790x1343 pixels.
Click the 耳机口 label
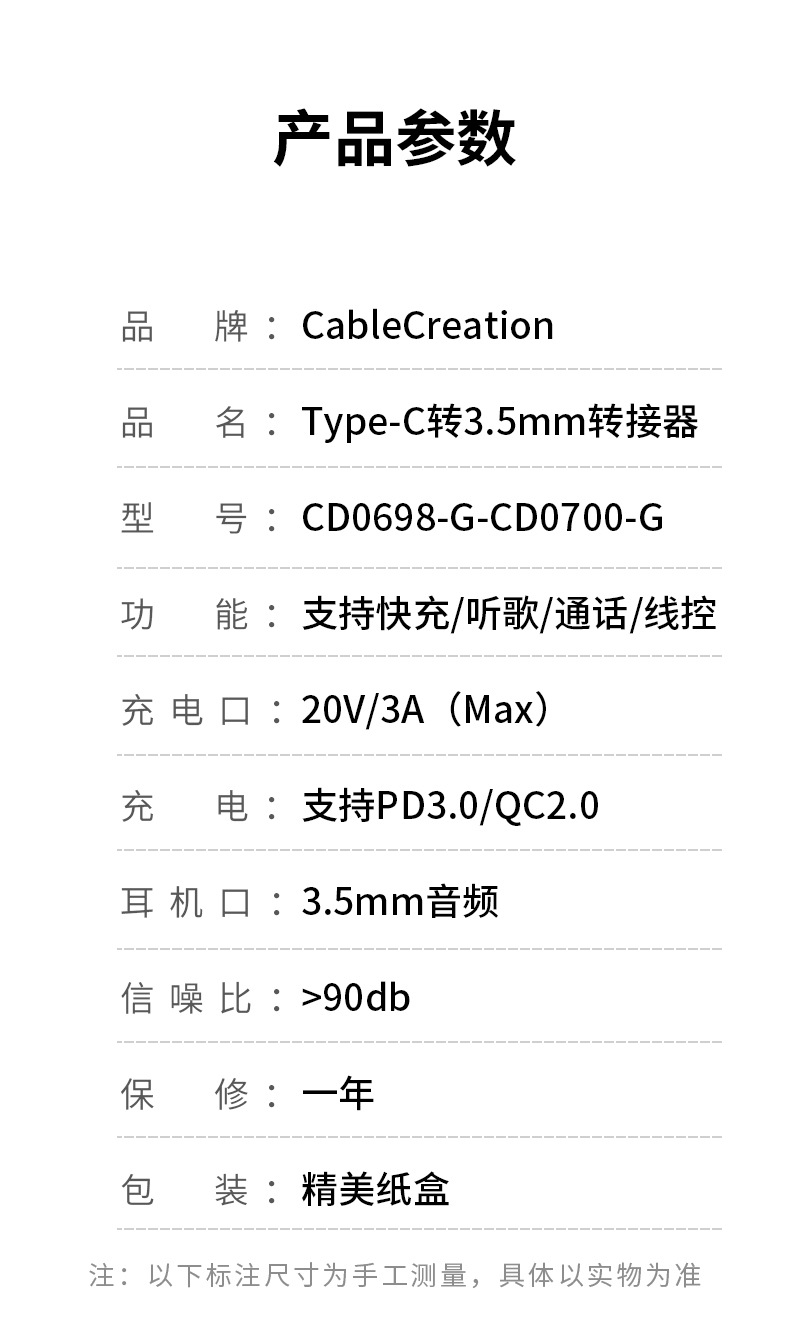pyautogui.click(x=185, y=902)
